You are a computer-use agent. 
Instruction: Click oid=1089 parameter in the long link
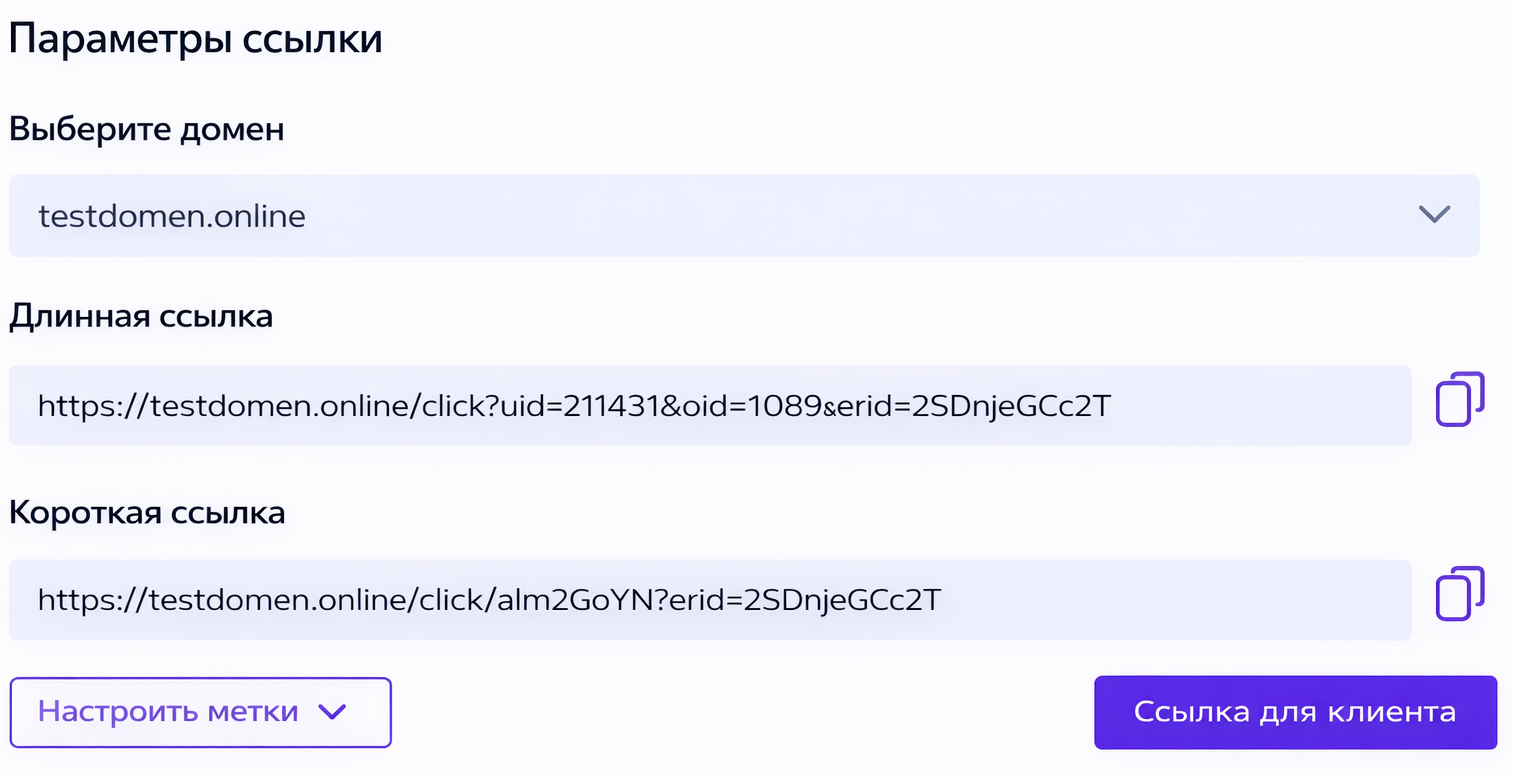(x=753, y=406)
